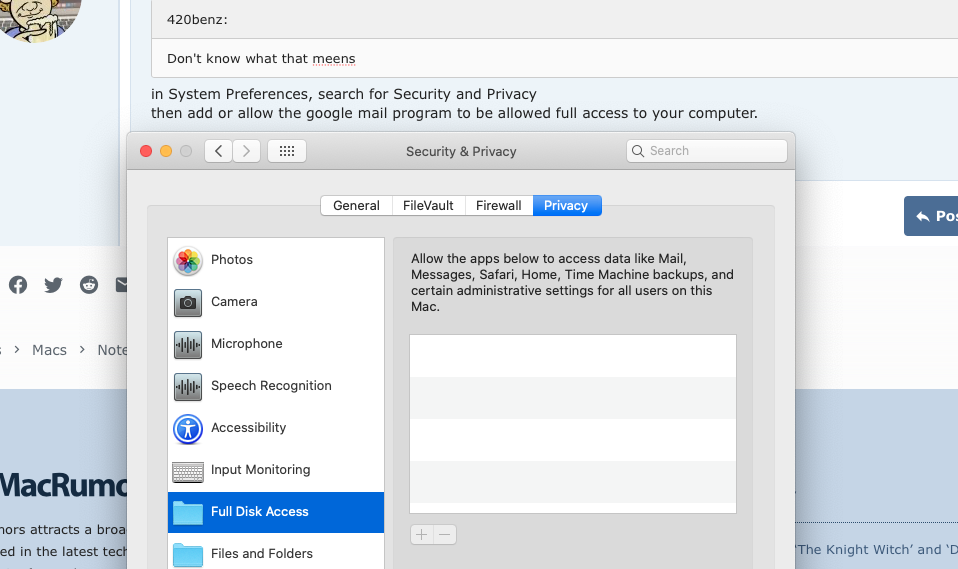Image resolution: width=958 pixels, height=569 pixels.
Task: Add an app with the plus button
Action: pyautogui.click(x=422, y=535)
